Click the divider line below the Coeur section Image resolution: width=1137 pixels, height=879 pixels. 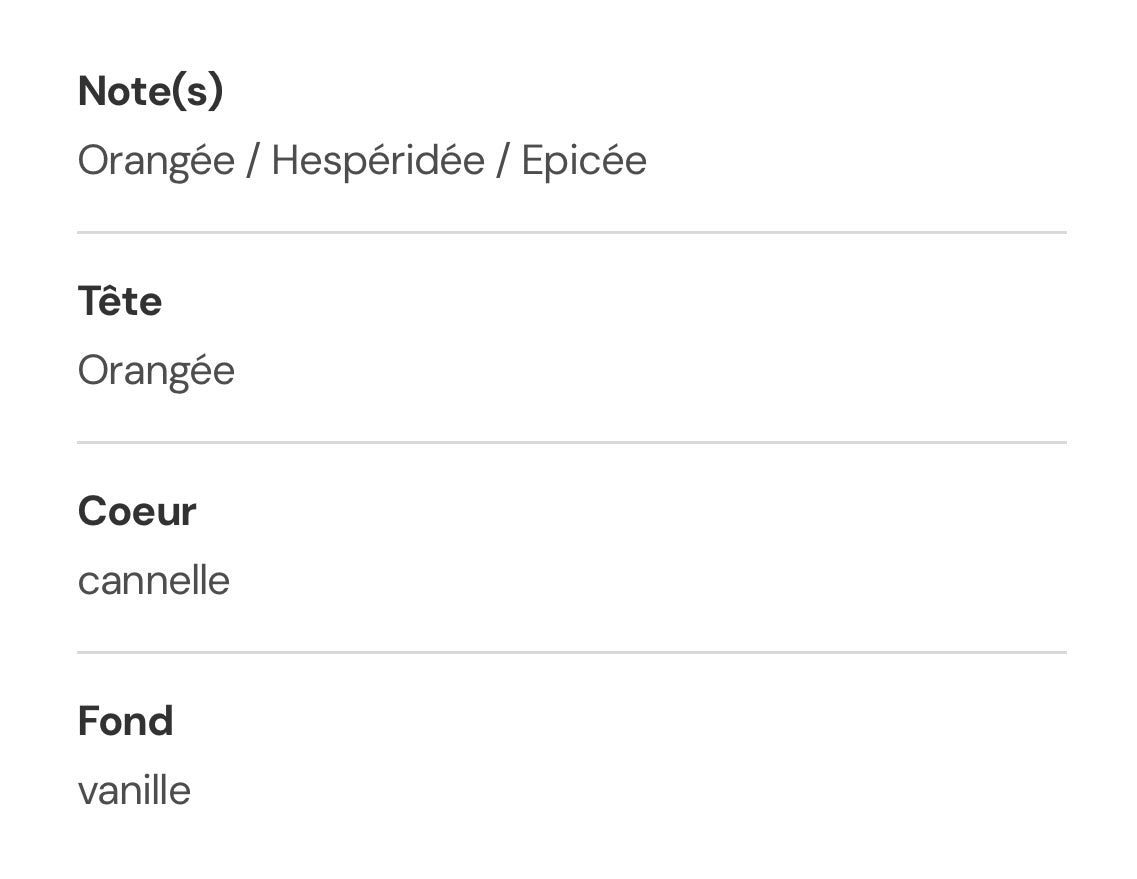coord(572,652)
